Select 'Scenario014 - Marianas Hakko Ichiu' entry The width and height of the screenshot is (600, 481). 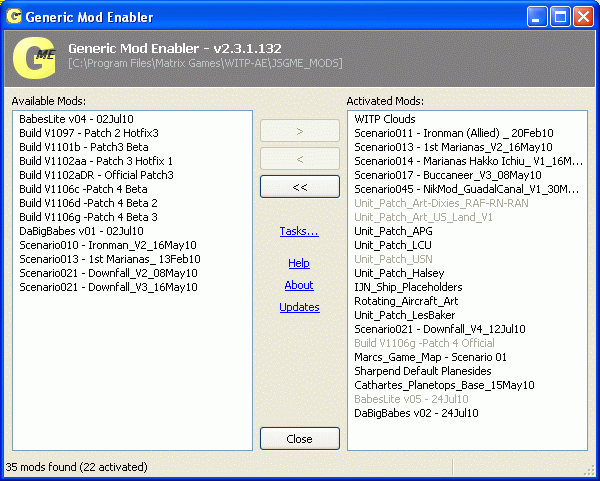click(468, 161)
